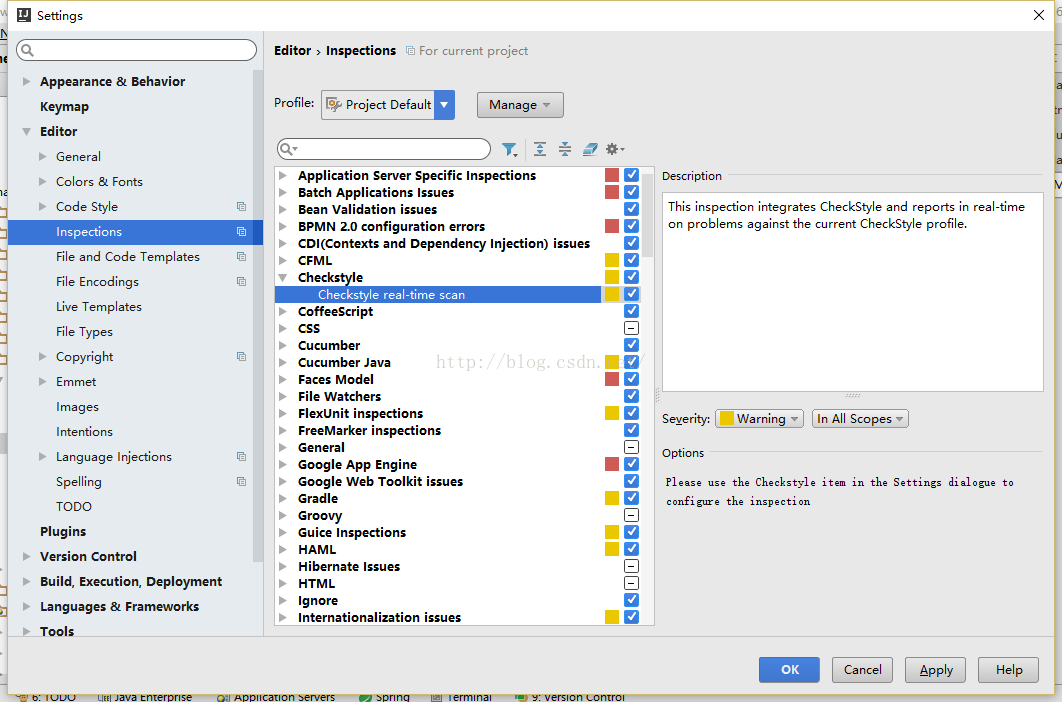Click the copy icon beside File and Code Templates
This screenshot has width=1062, height=702.
[x=241, y=257]
